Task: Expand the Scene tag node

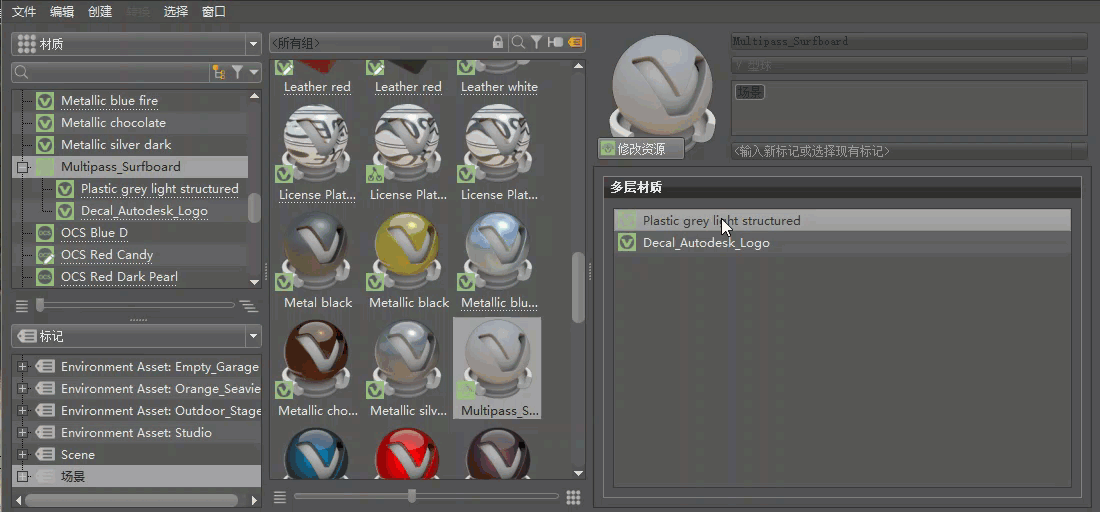Action: (22, 455)
